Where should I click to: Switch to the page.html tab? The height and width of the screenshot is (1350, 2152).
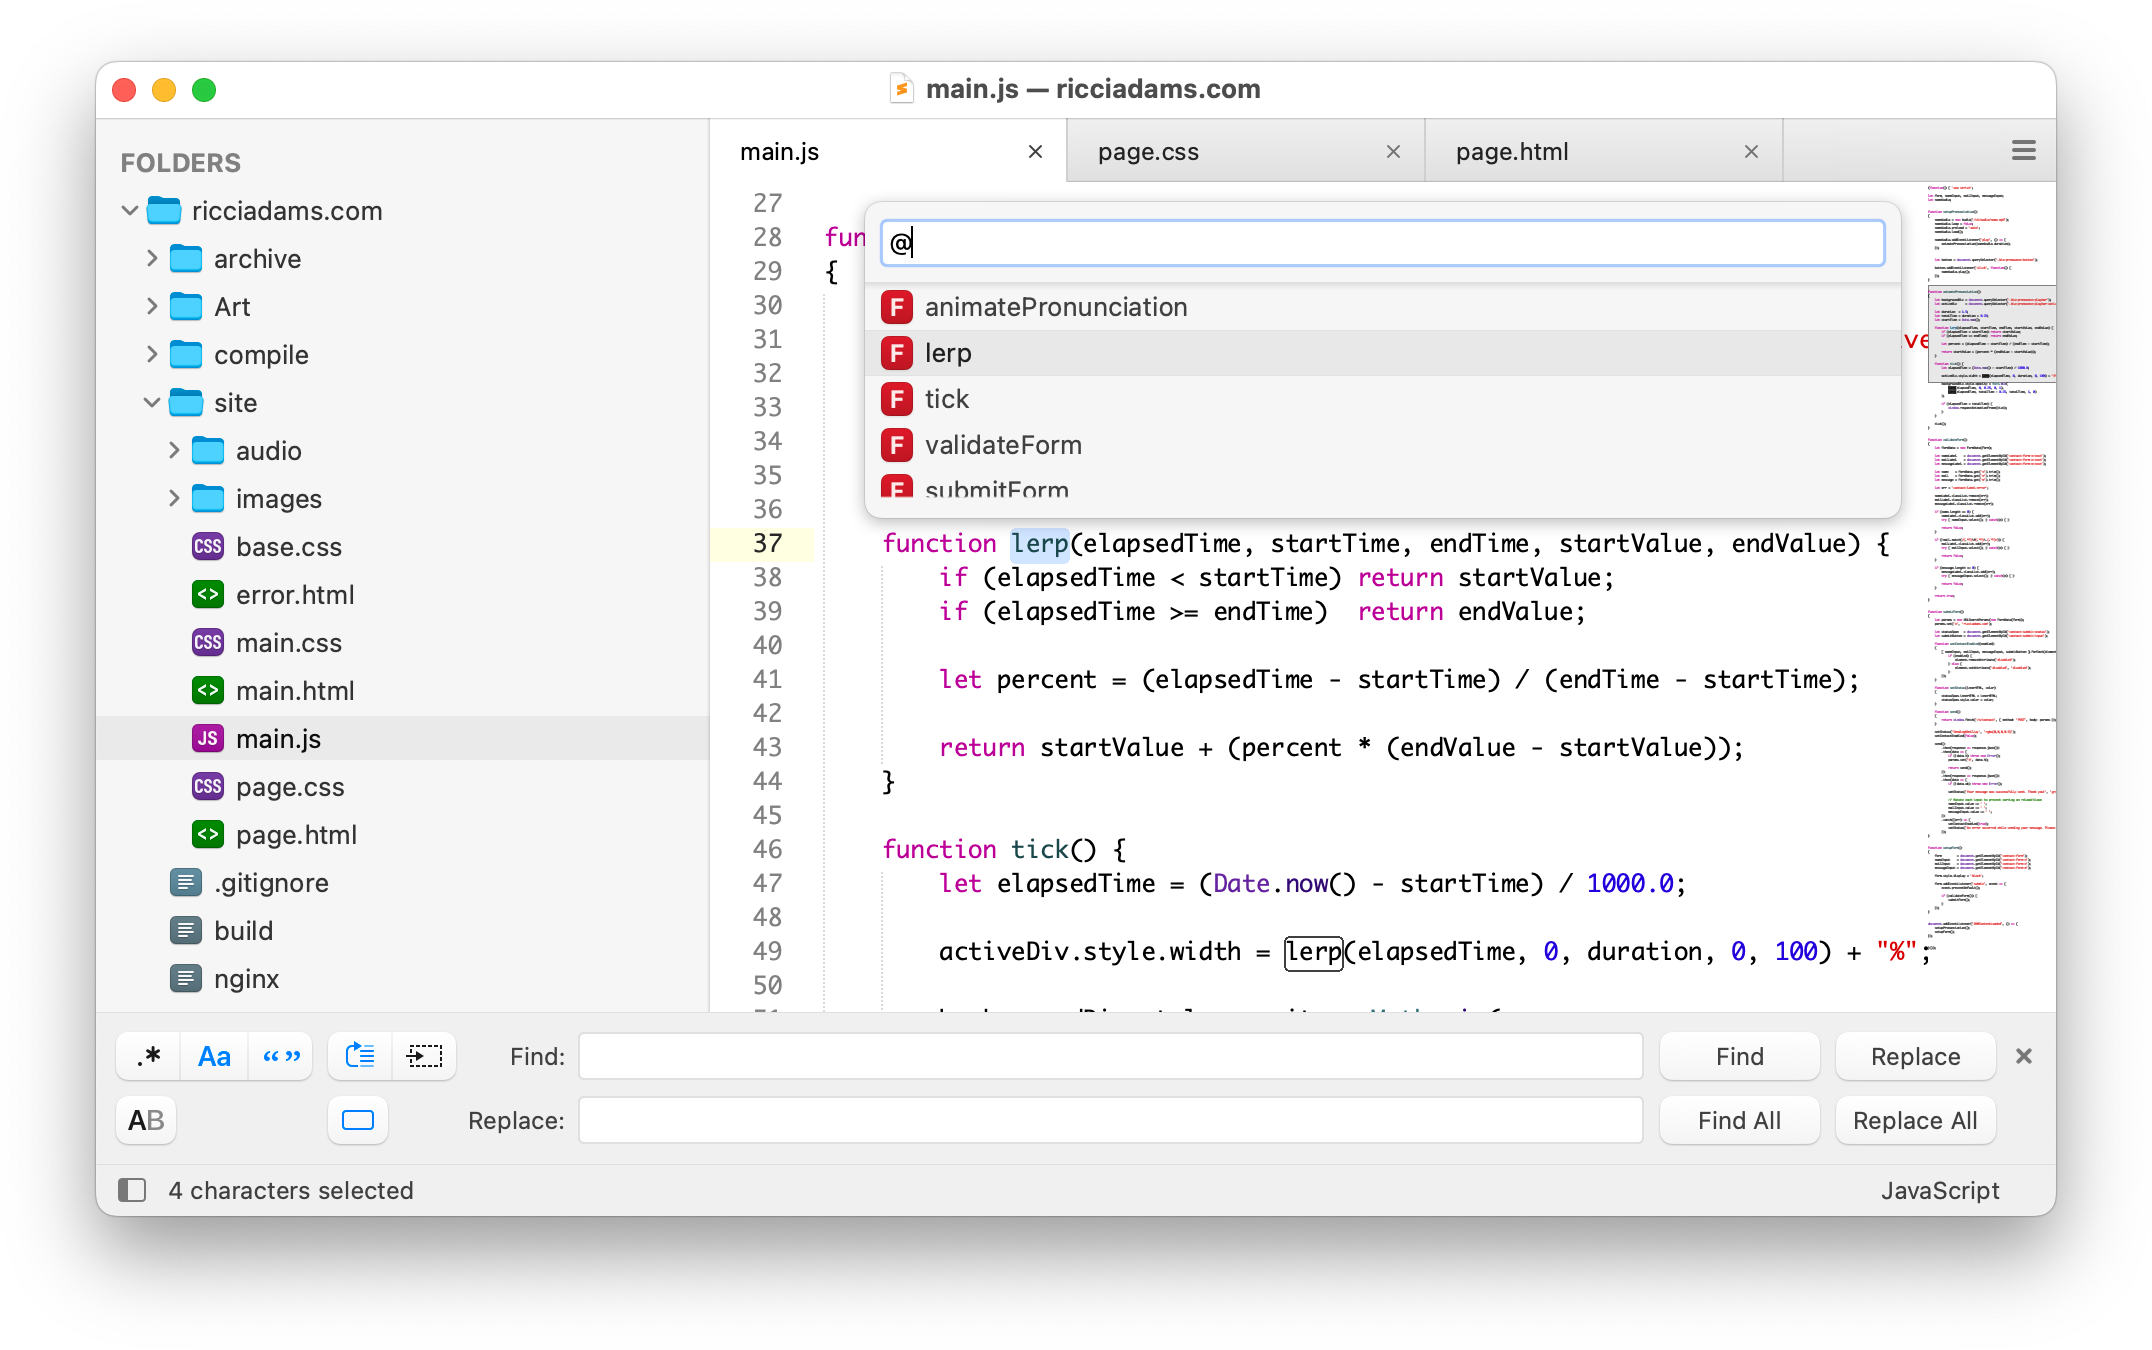(x=1511, y=152)
